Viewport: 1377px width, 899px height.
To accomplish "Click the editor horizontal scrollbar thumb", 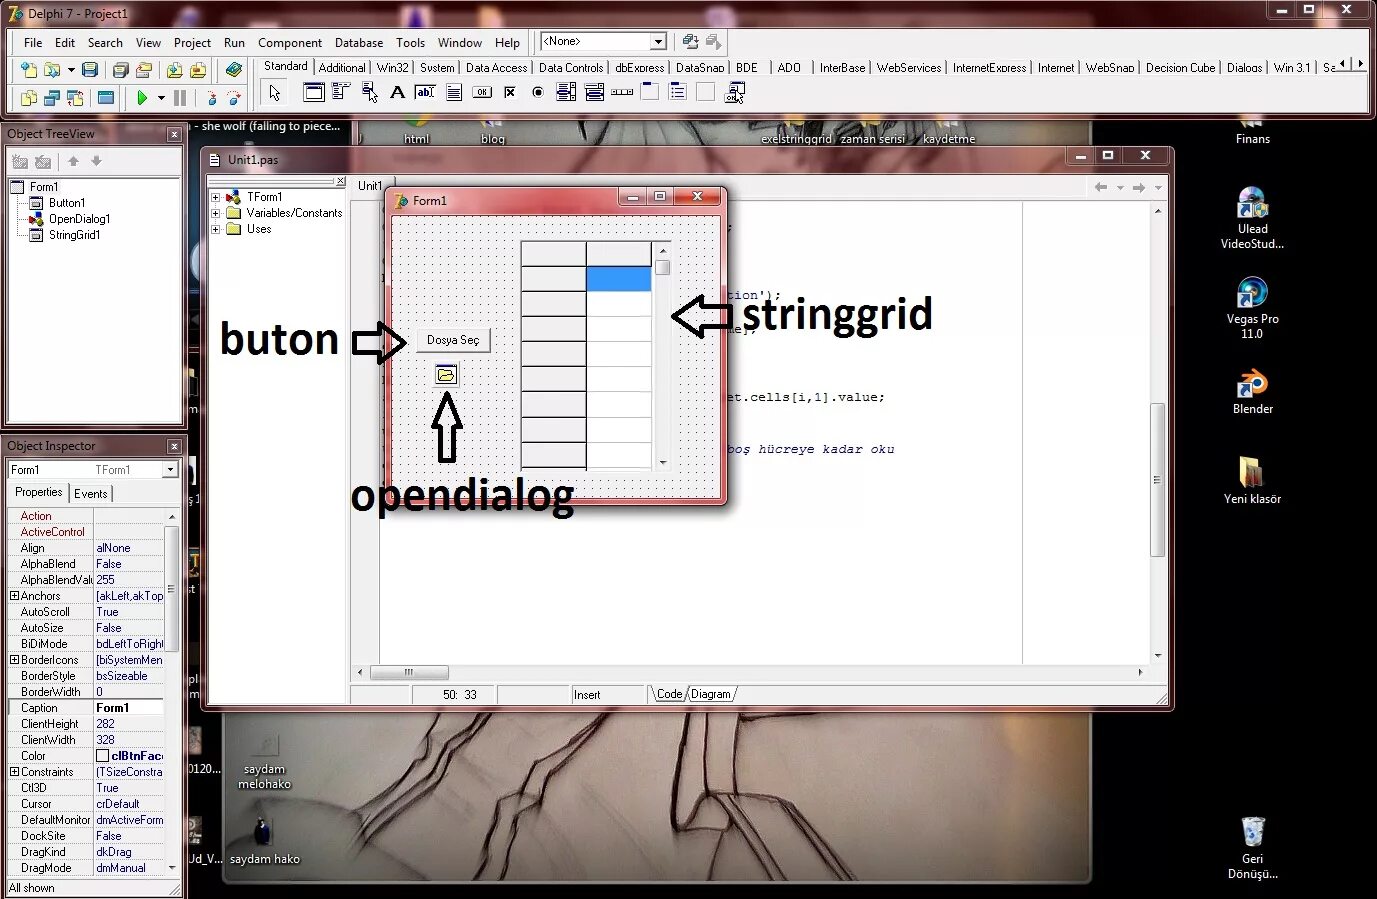I will pos(409,672).
